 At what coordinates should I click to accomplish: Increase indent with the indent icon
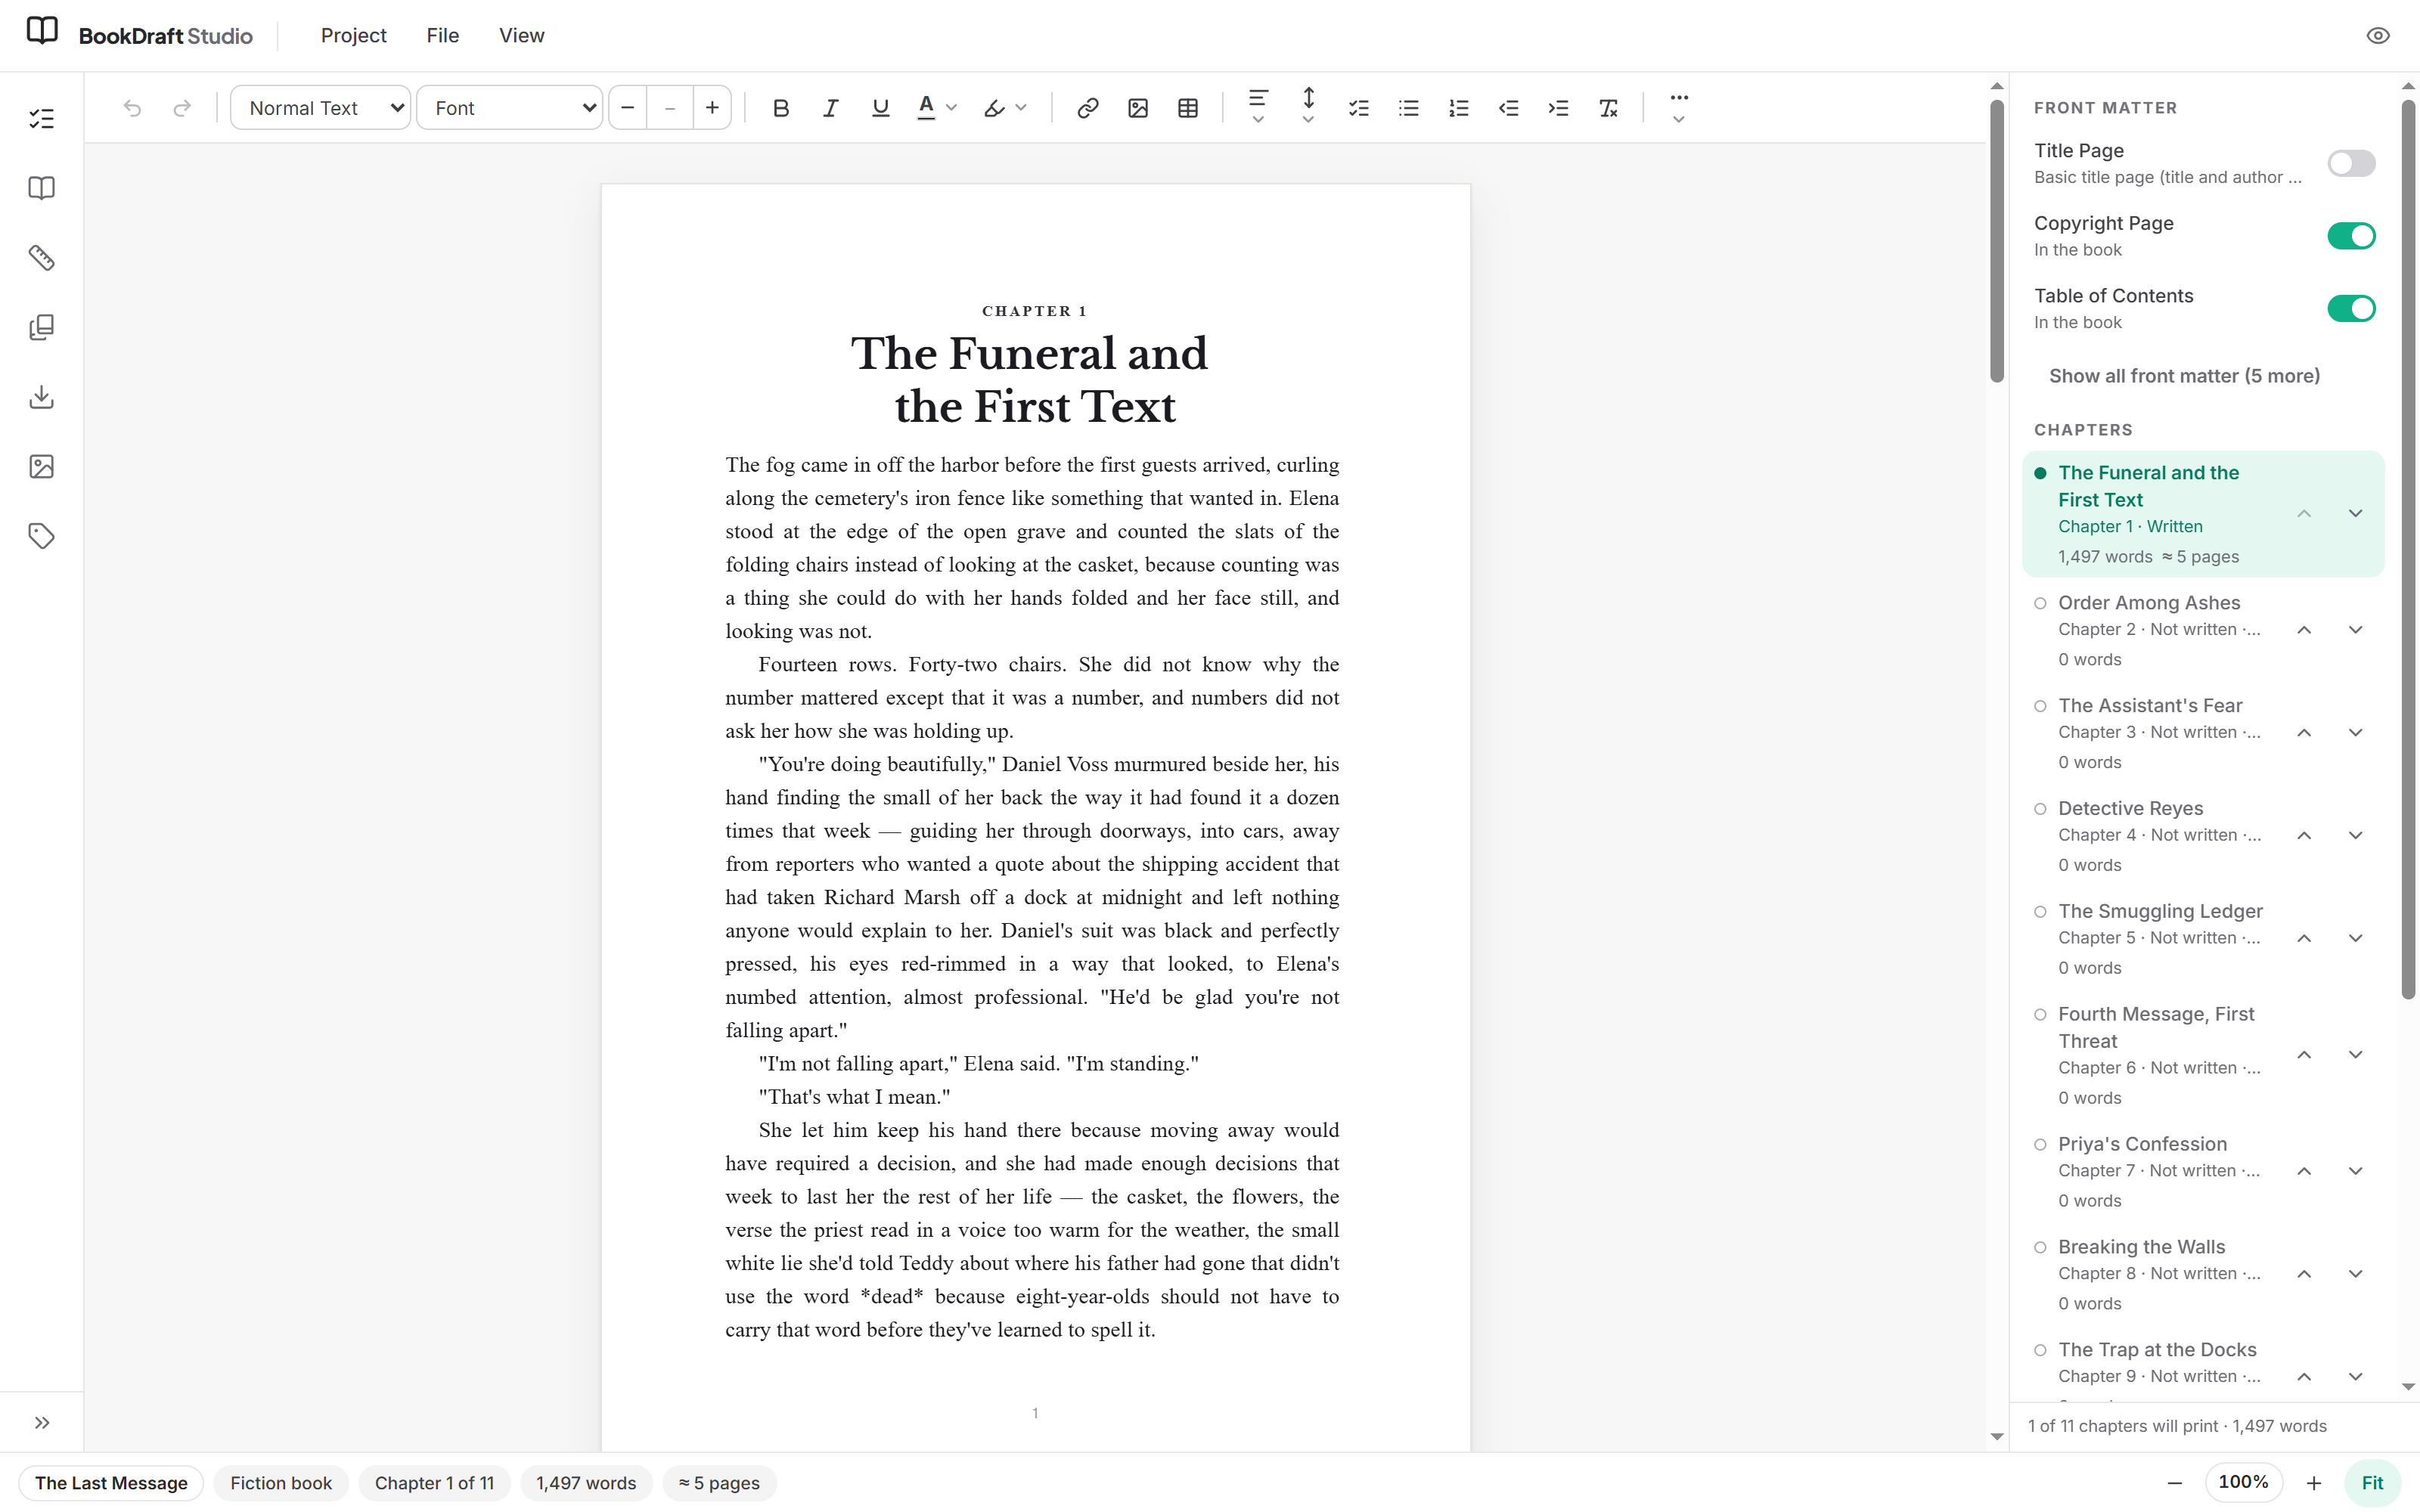pos(1558,108)
